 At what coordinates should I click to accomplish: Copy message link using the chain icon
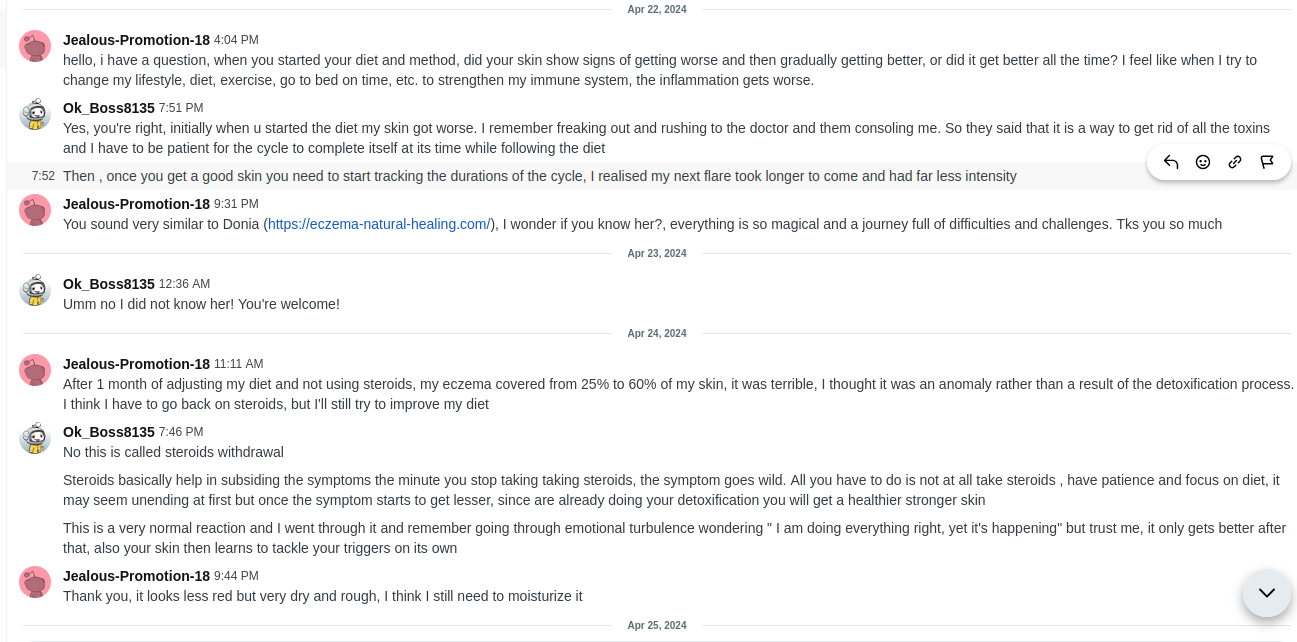coord(1235,162)
